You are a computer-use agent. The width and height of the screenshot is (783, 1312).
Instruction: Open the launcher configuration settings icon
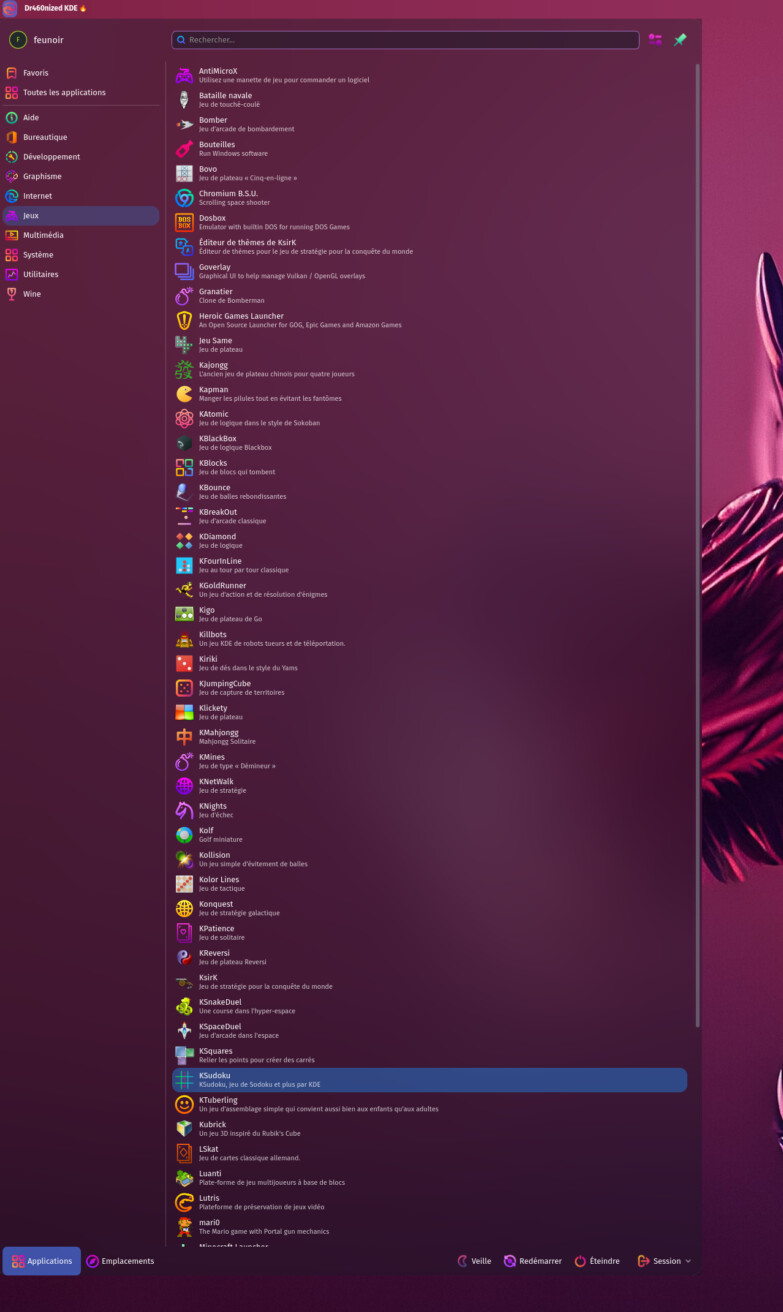click(655, 40)
